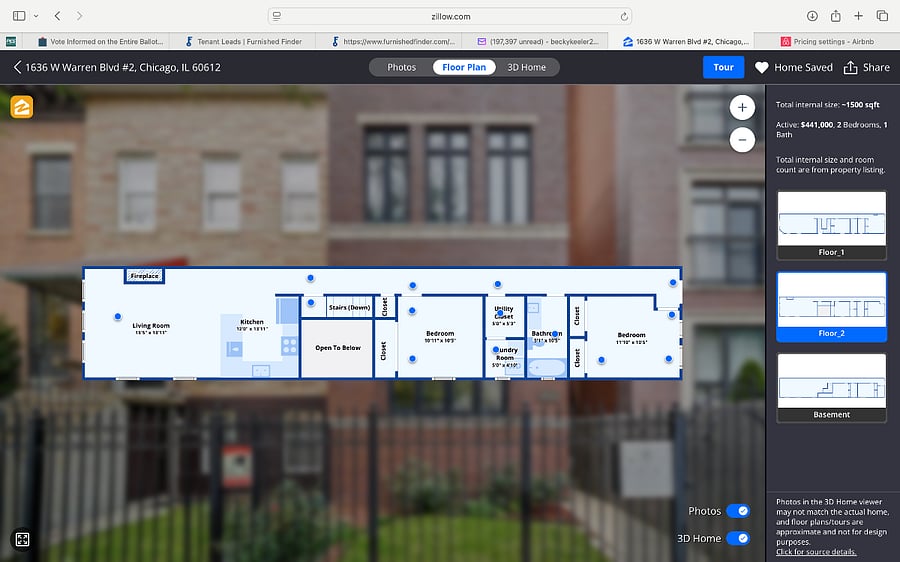The width and height of the screenshot is (900, 562).
Task: Click zillow.com address bar
Action: tap(450, 17)
